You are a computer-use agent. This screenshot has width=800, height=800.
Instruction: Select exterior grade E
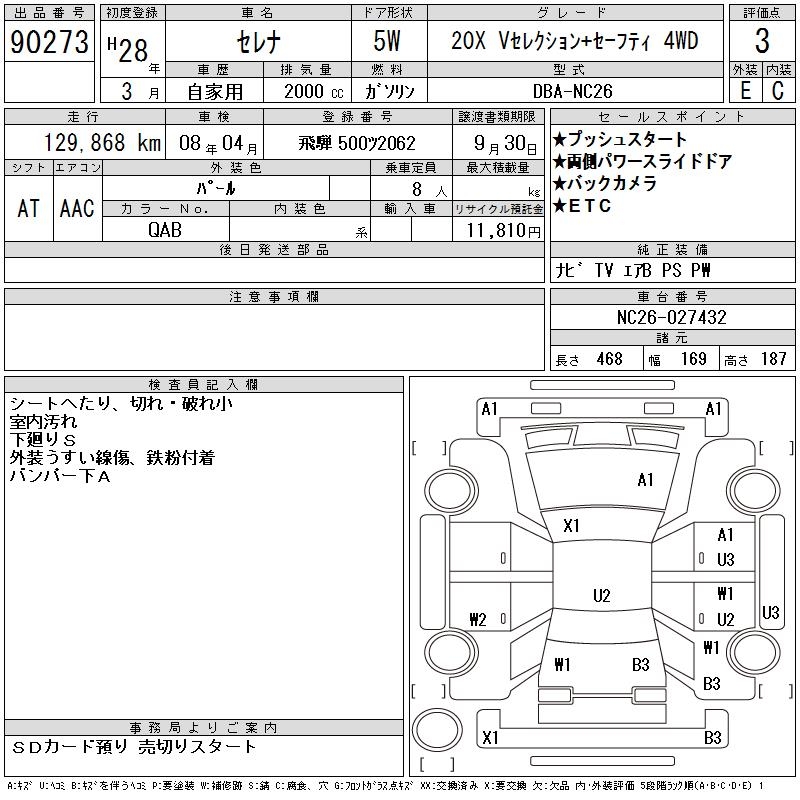tap(745, 91)
